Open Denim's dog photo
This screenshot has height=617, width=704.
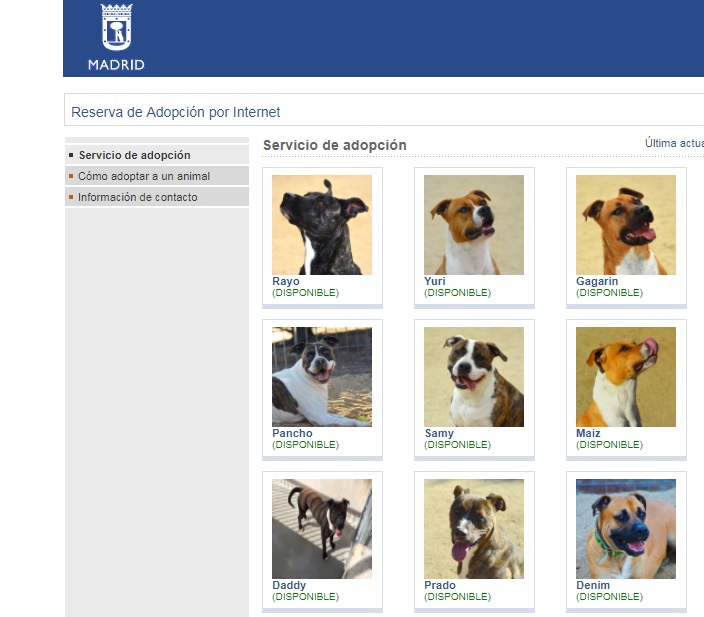[x=626, y=529]
